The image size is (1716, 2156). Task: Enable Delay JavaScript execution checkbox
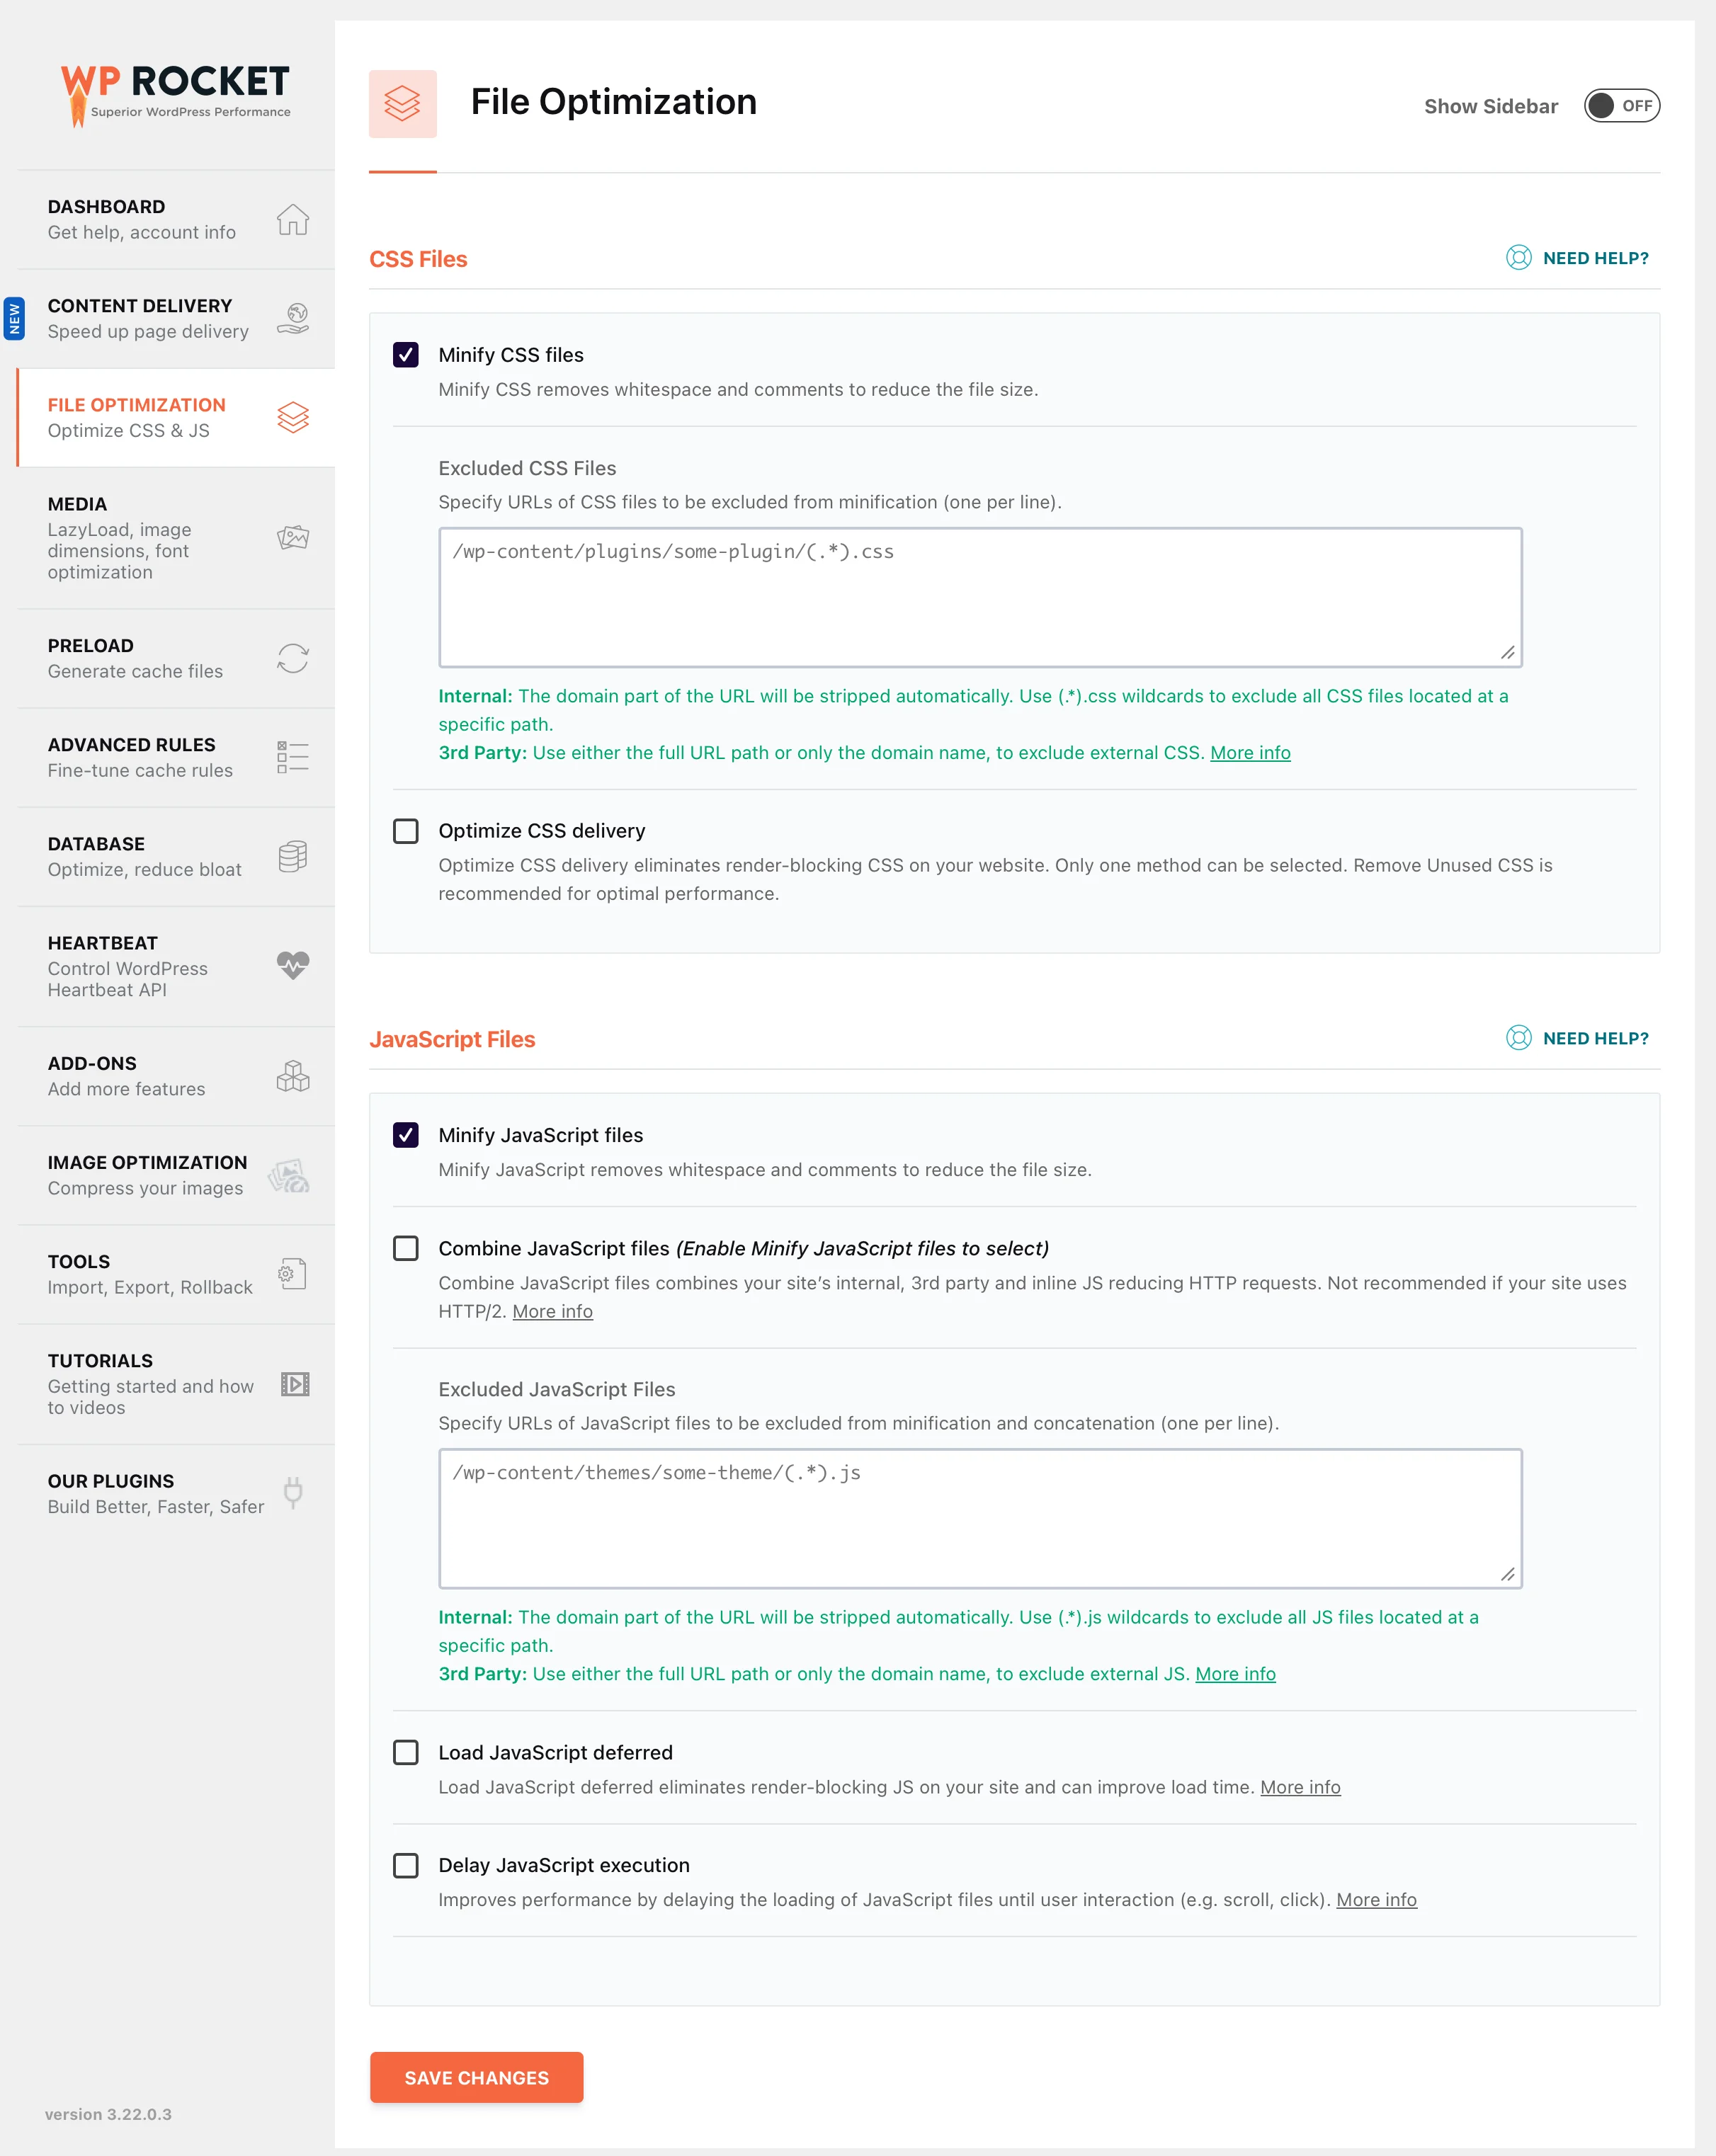406,1865
